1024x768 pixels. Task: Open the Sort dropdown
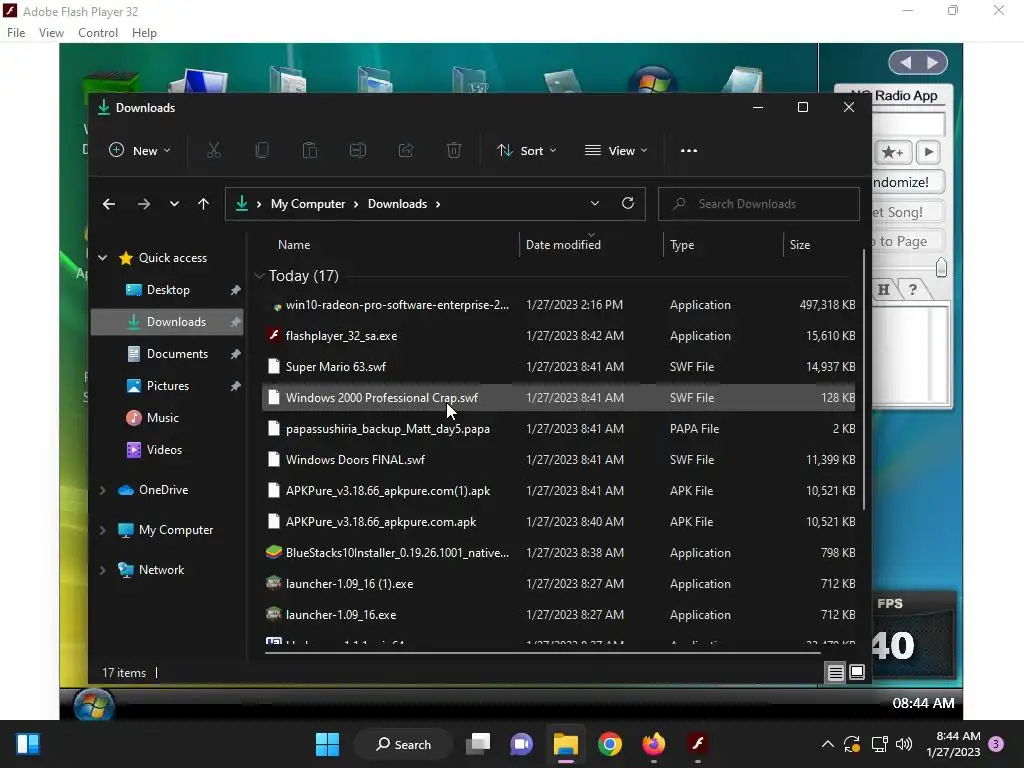(526, 151)
